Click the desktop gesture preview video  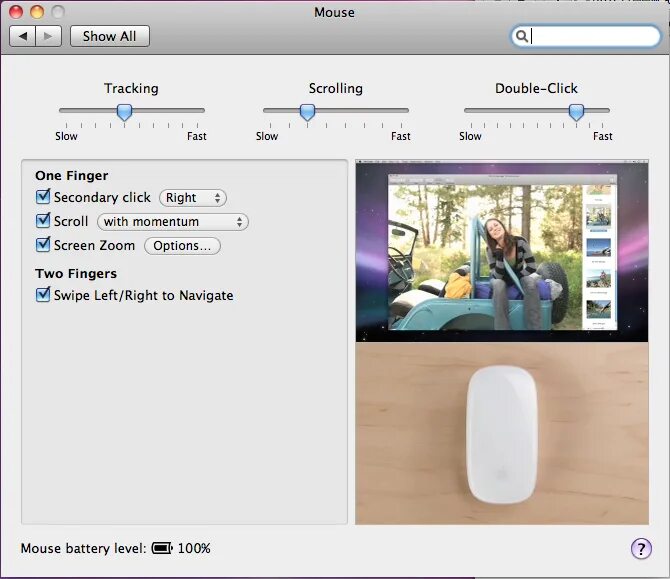[x=502, y=251]
